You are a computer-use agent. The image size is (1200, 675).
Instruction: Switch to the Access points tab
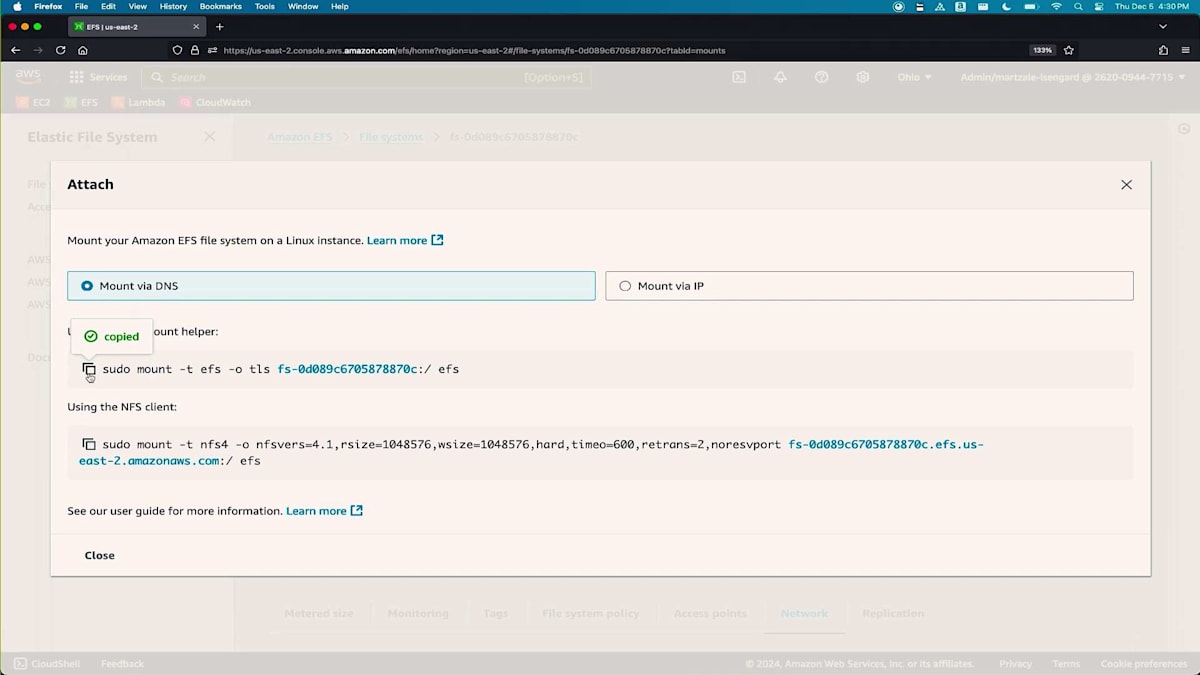tap(710, 614)
